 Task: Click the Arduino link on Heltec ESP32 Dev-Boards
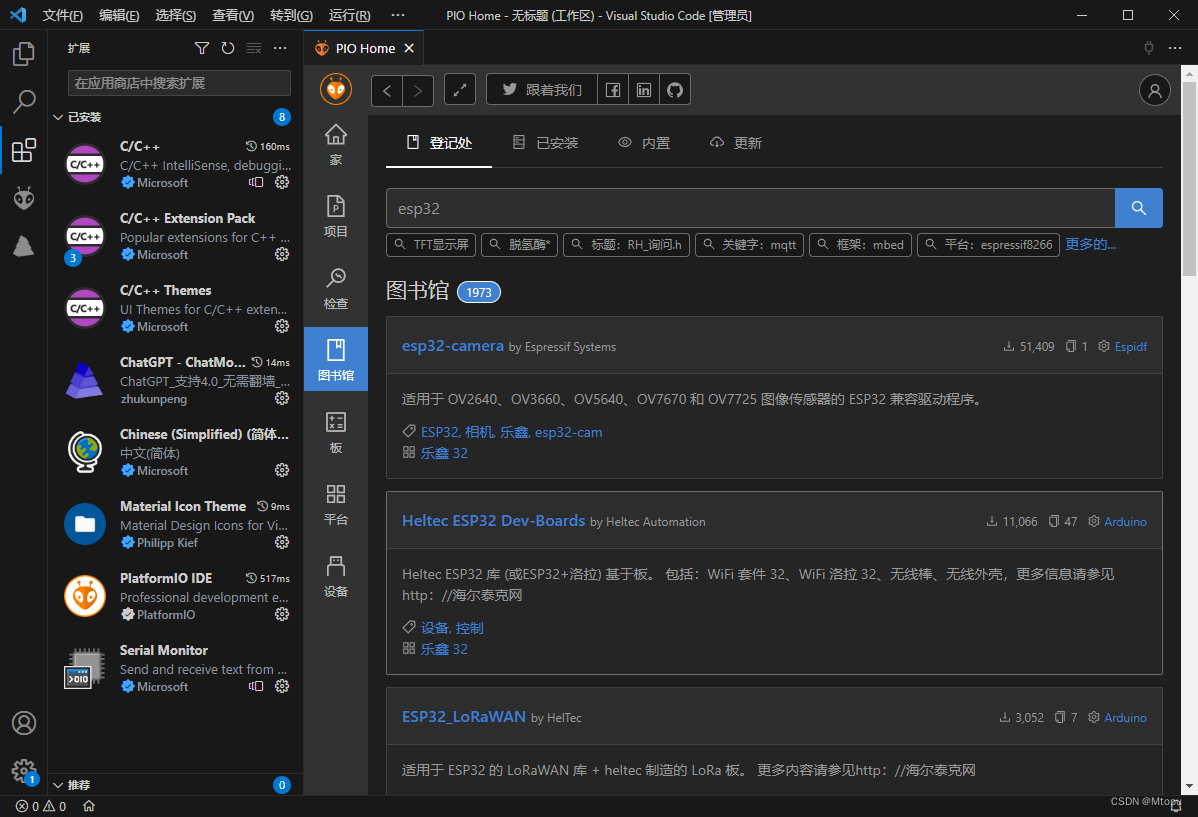[x=1124, y=521]
